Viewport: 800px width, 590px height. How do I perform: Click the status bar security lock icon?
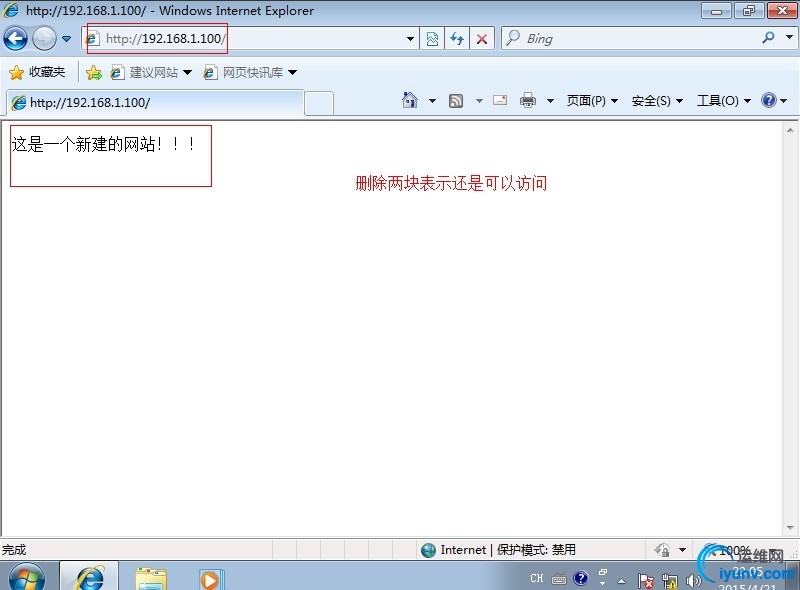point(662,550)
